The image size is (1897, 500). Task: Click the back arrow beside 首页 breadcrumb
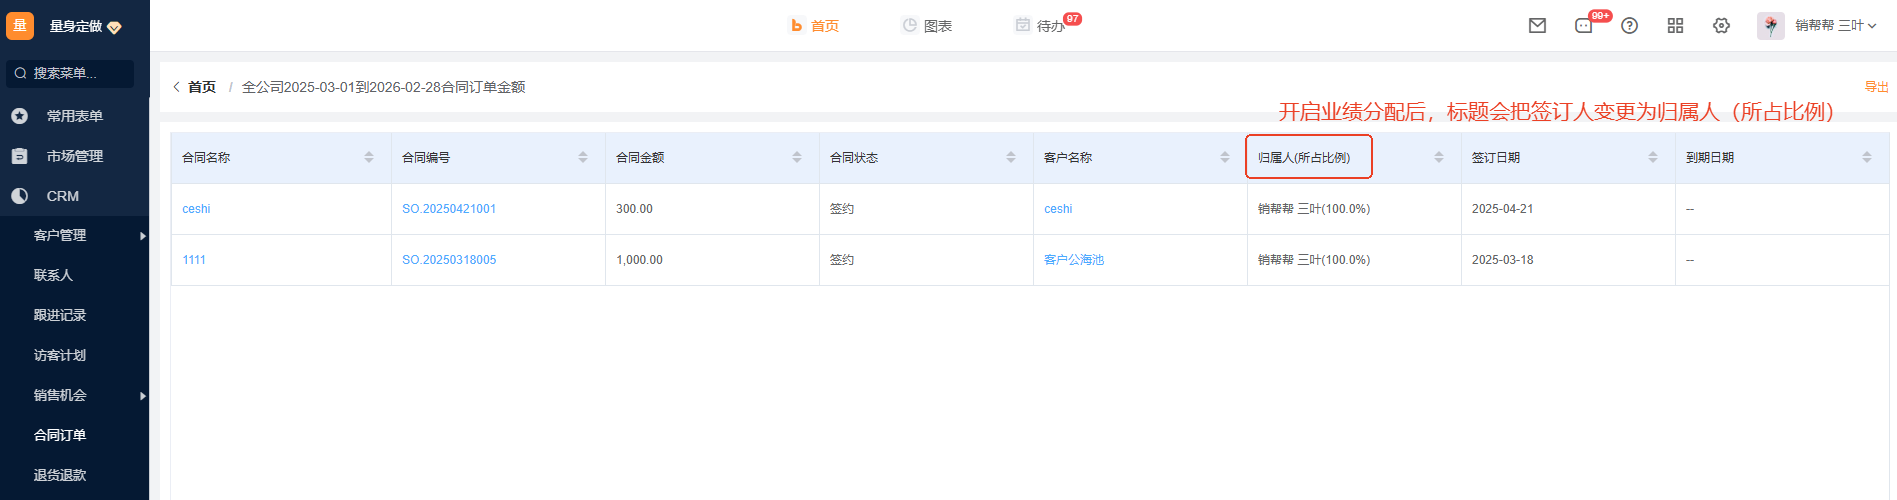click(177, 87)
